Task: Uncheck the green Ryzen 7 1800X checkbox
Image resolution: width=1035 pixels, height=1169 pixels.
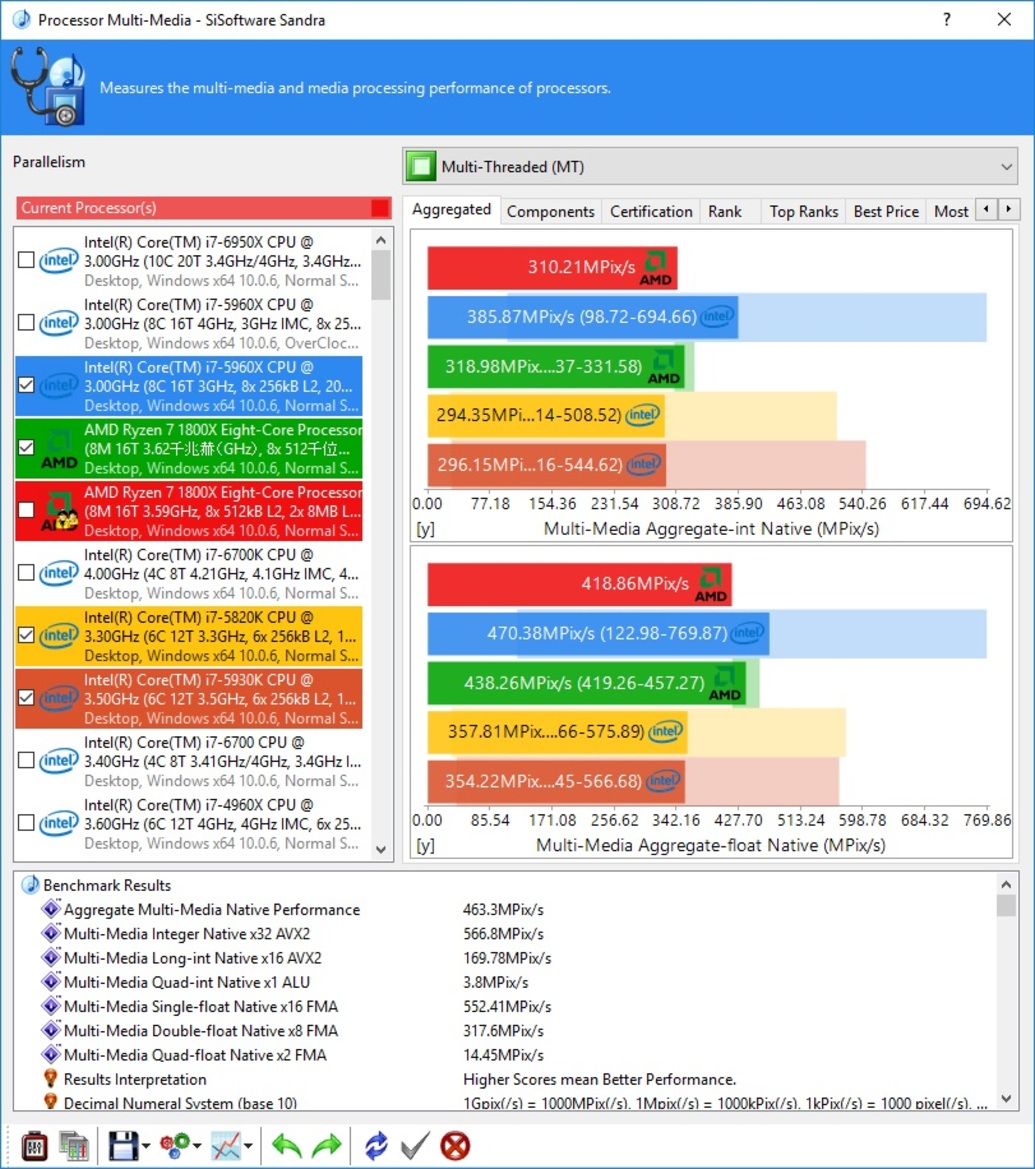Action: pyautogui.click(x=26, y=447)
